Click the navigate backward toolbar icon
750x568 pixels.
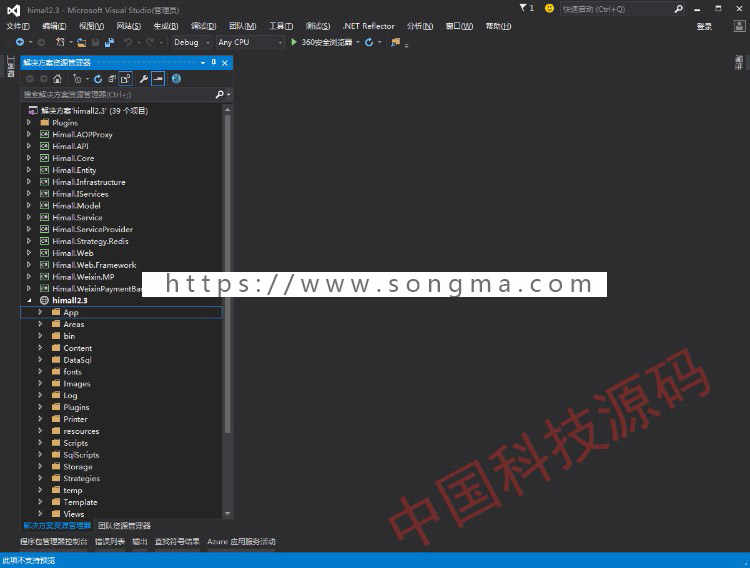(20, 42)
